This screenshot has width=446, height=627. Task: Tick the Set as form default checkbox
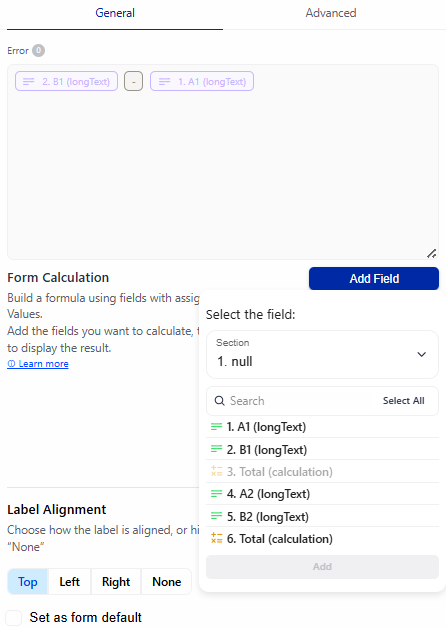coord(14,617)
